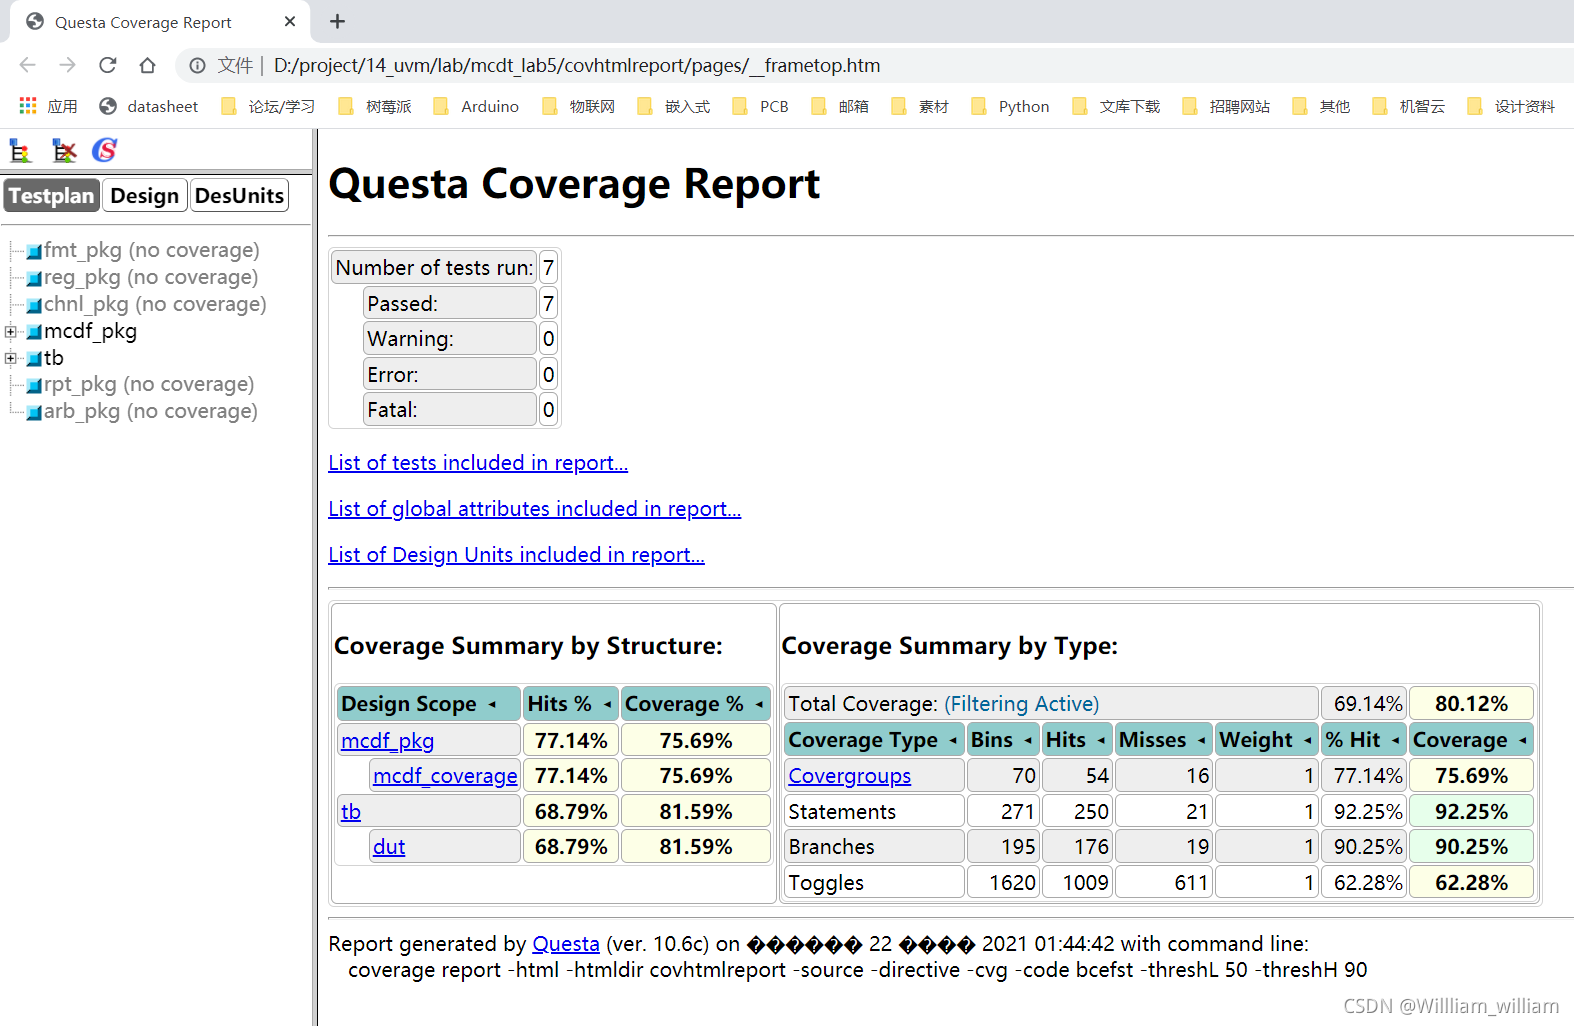
Task: Sort by Bins column arrow
Action: click(1028, 741)
